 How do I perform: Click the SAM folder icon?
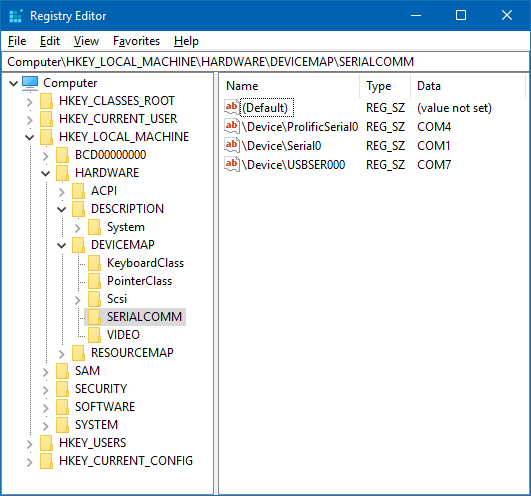[x=62, y=371]
